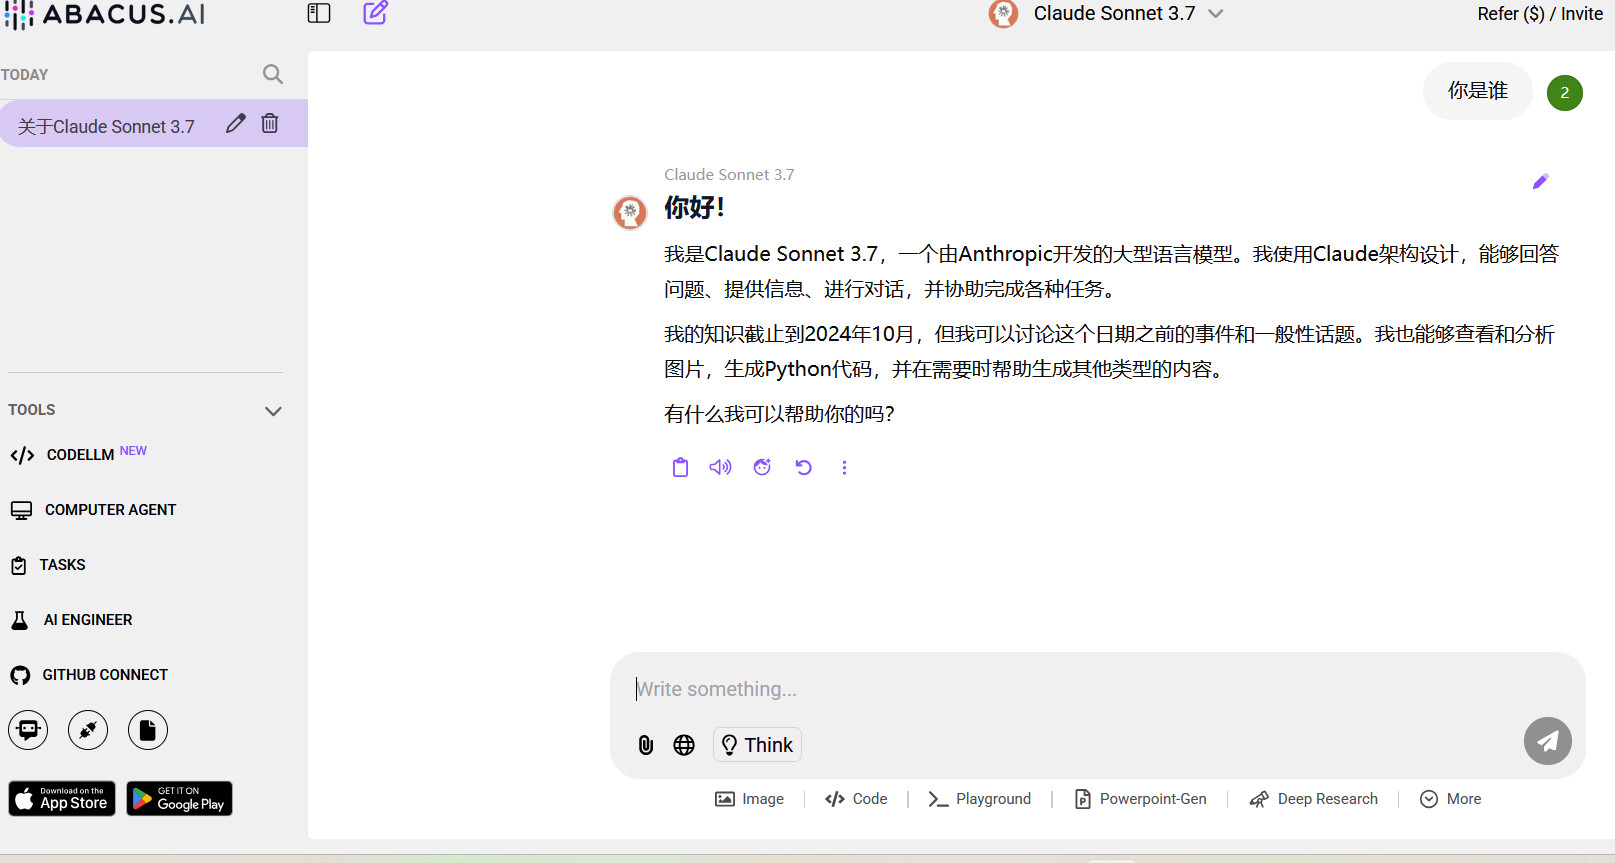1615x863 pixels.
Task: Toggle the sidebar panel icon
Action: pos(319,13)
